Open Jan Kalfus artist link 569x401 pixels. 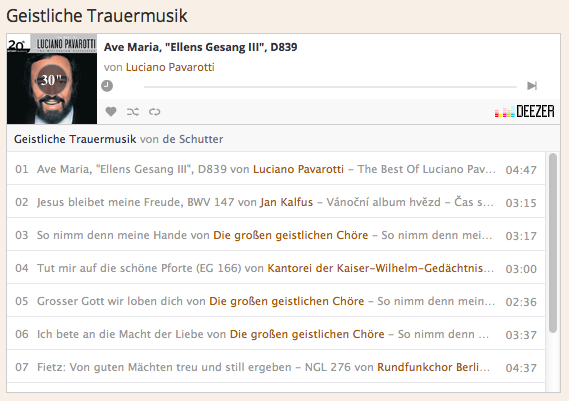pyautogui.click(x=286, y=202)
